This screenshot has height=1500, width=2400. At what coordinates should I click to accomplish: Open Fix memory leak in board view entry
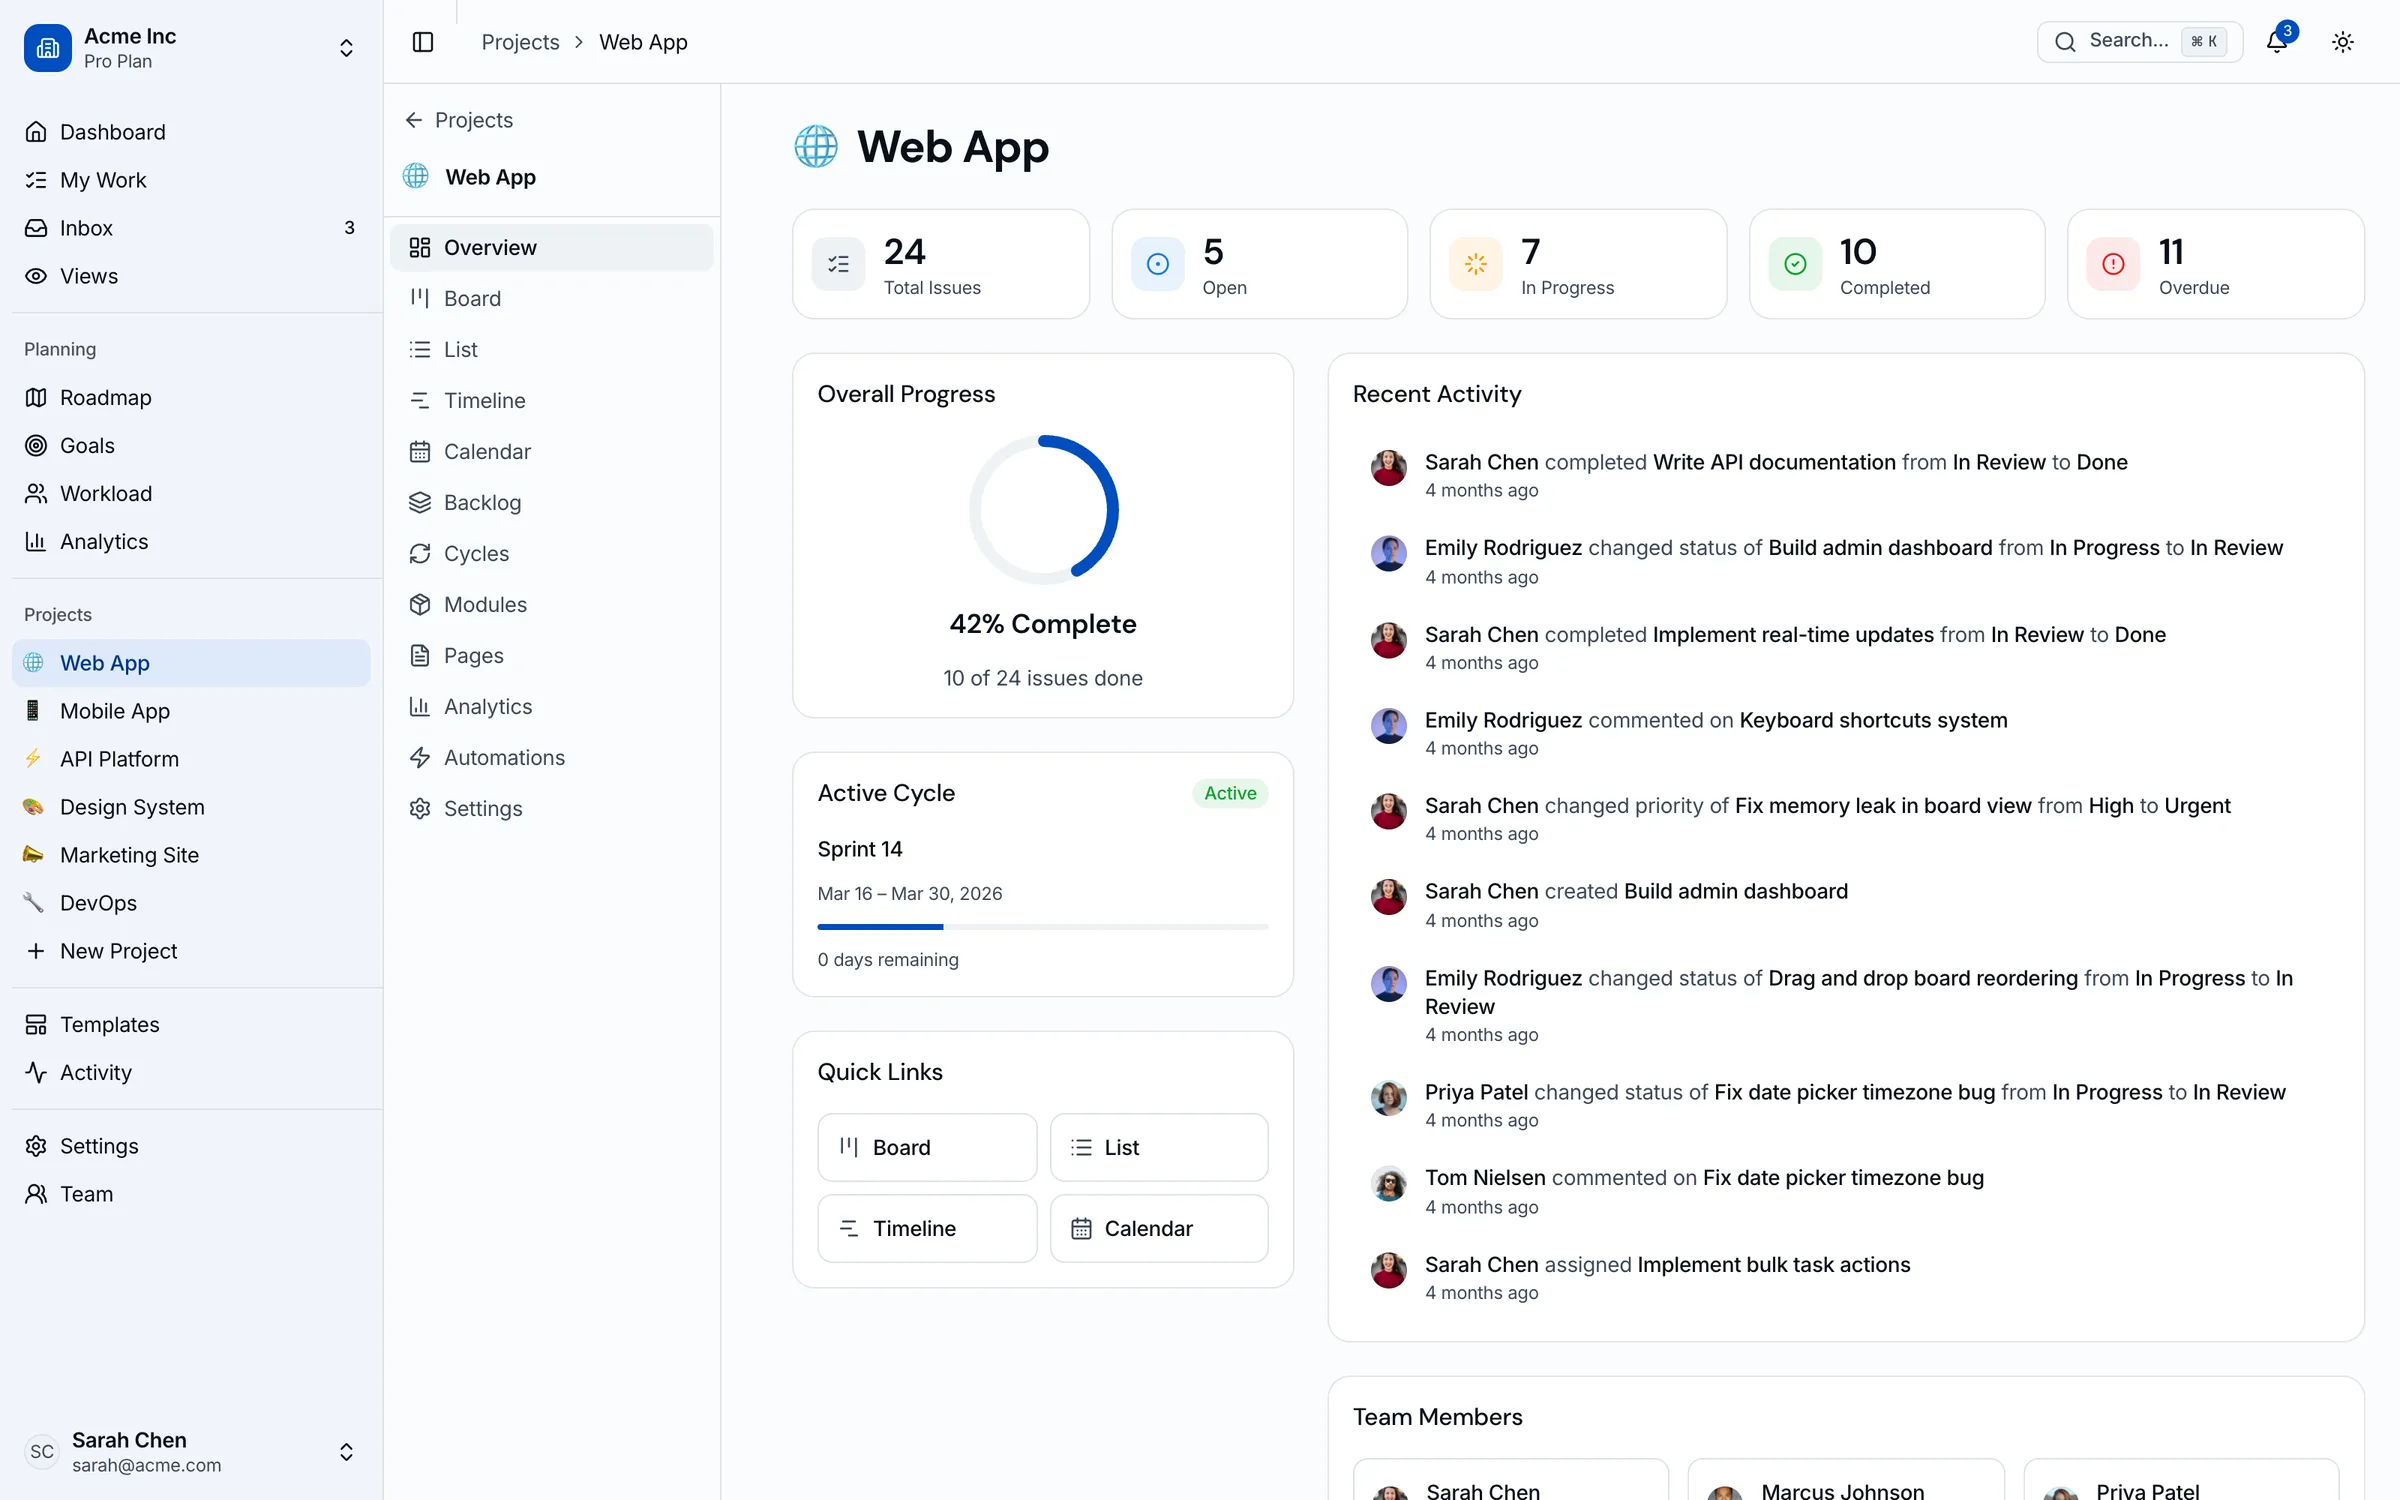pos(1883,806)
